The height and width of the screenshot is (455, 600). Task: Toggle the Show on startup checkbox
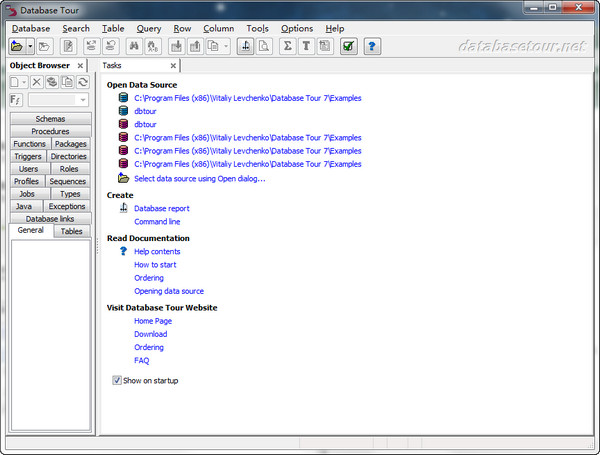tap(117, 380)
